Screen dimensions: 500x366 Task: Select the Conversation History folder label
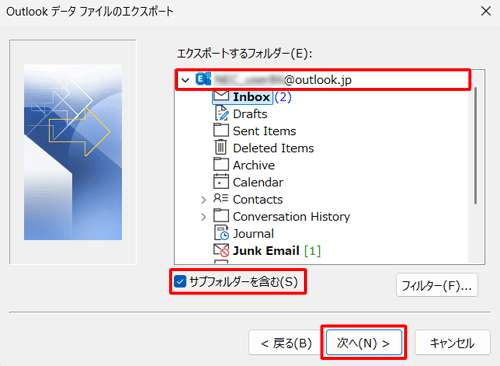click(x=291, y=217)
